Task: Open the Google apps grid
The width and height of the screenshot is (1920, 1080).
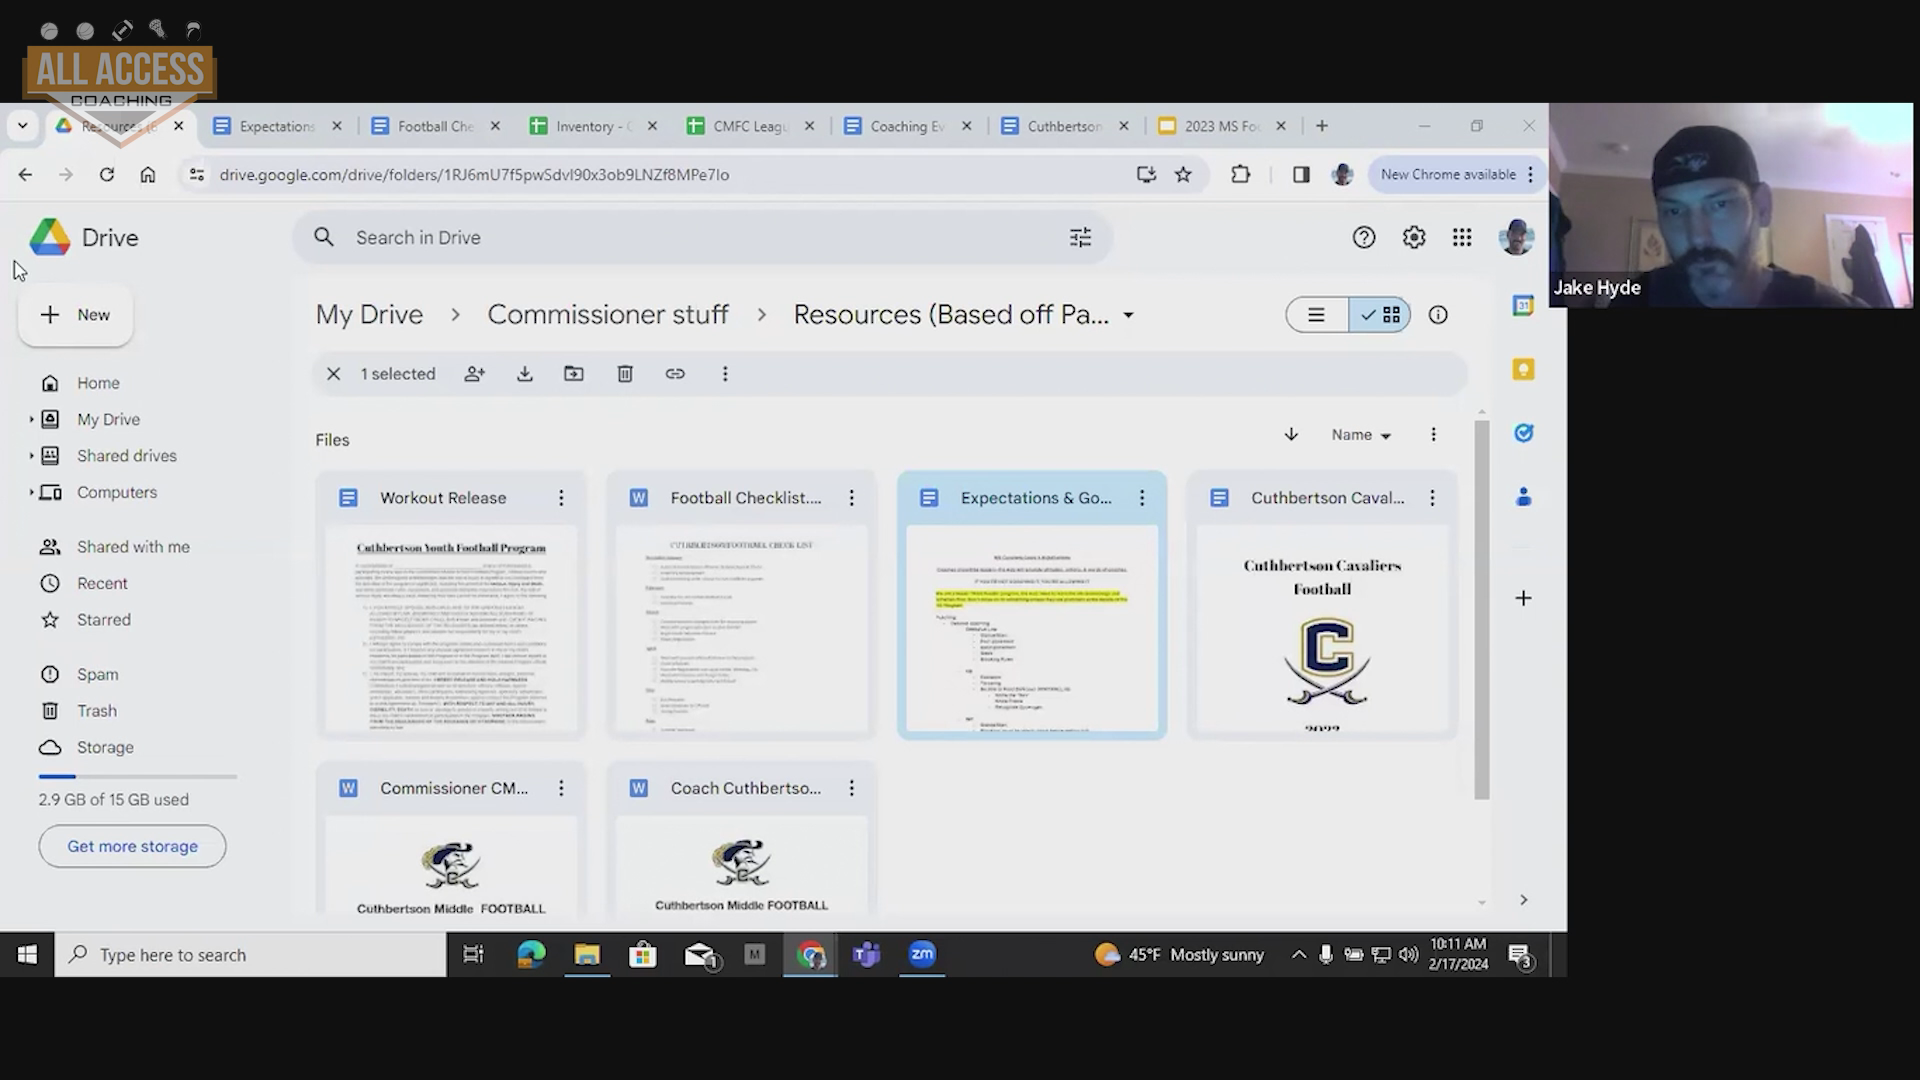Action: pos(1462,238)
